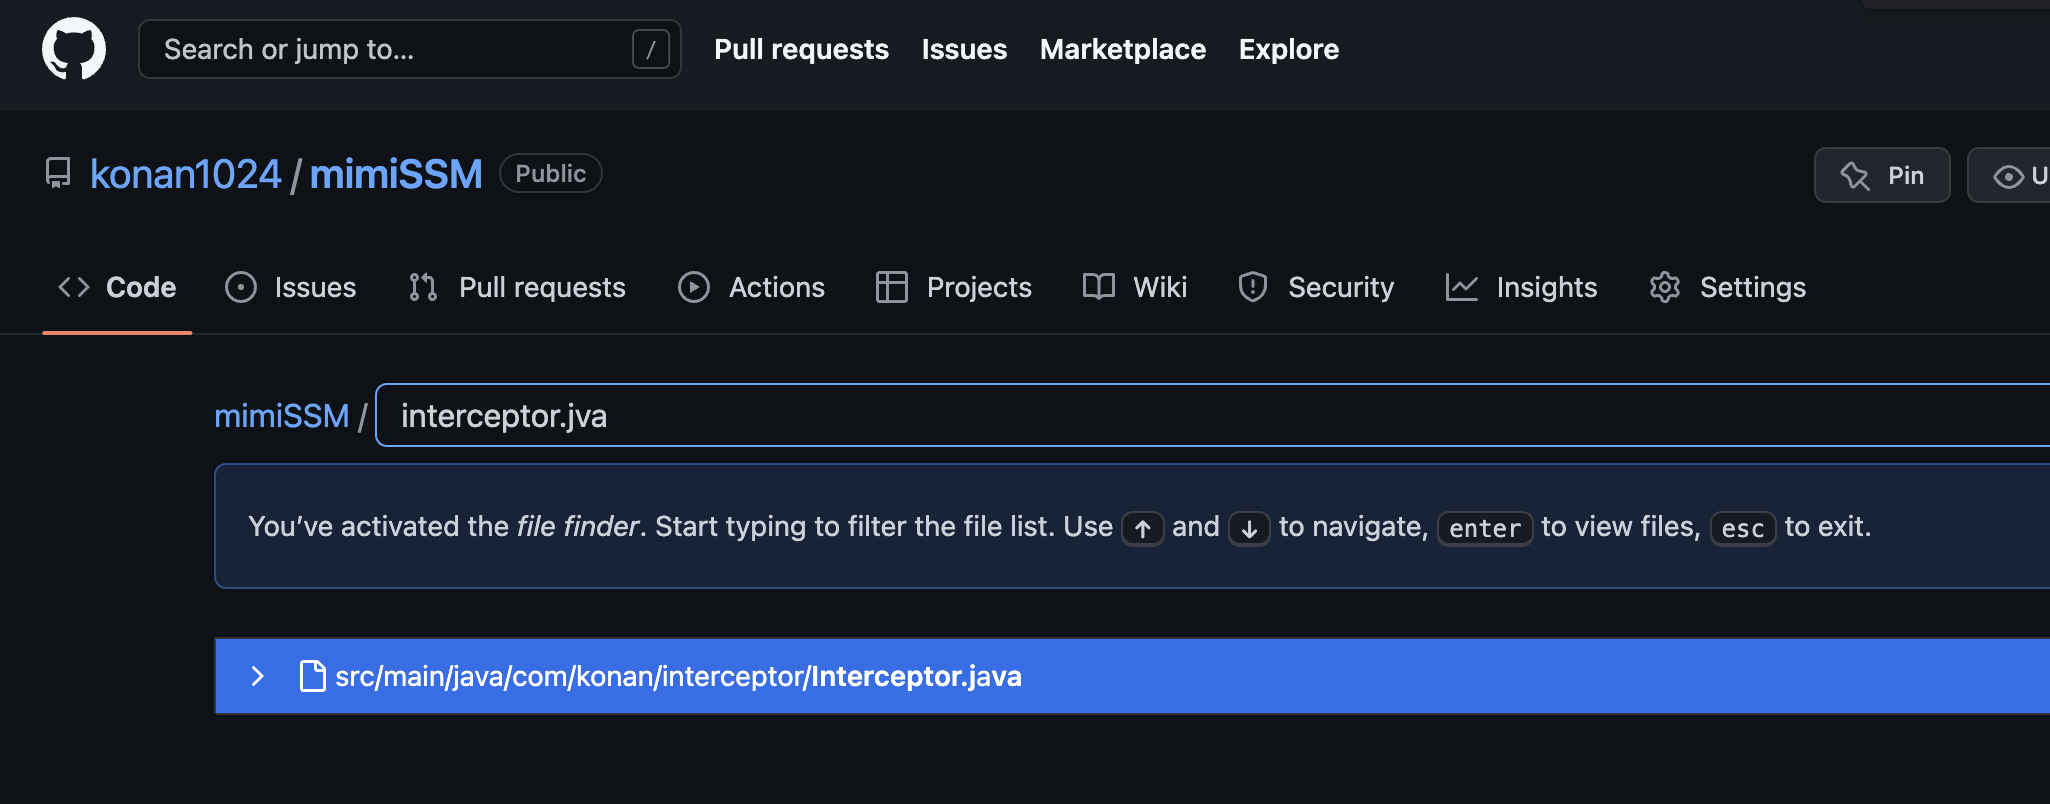Click the slash shortcut key icon
This screenshot has height=804, width=2050.
(x=650, y=49)
